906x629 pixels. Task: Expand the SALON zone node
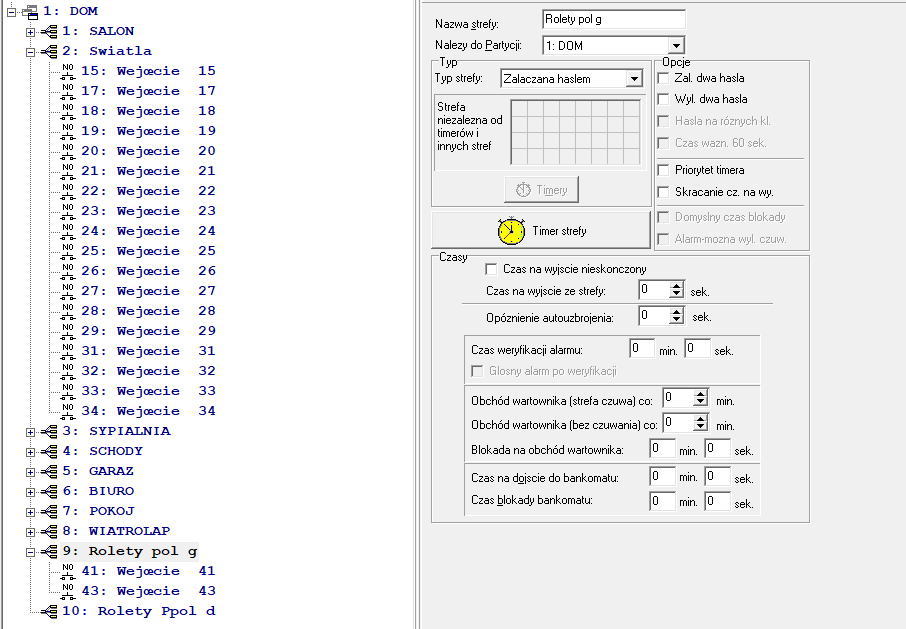[30, 32]
